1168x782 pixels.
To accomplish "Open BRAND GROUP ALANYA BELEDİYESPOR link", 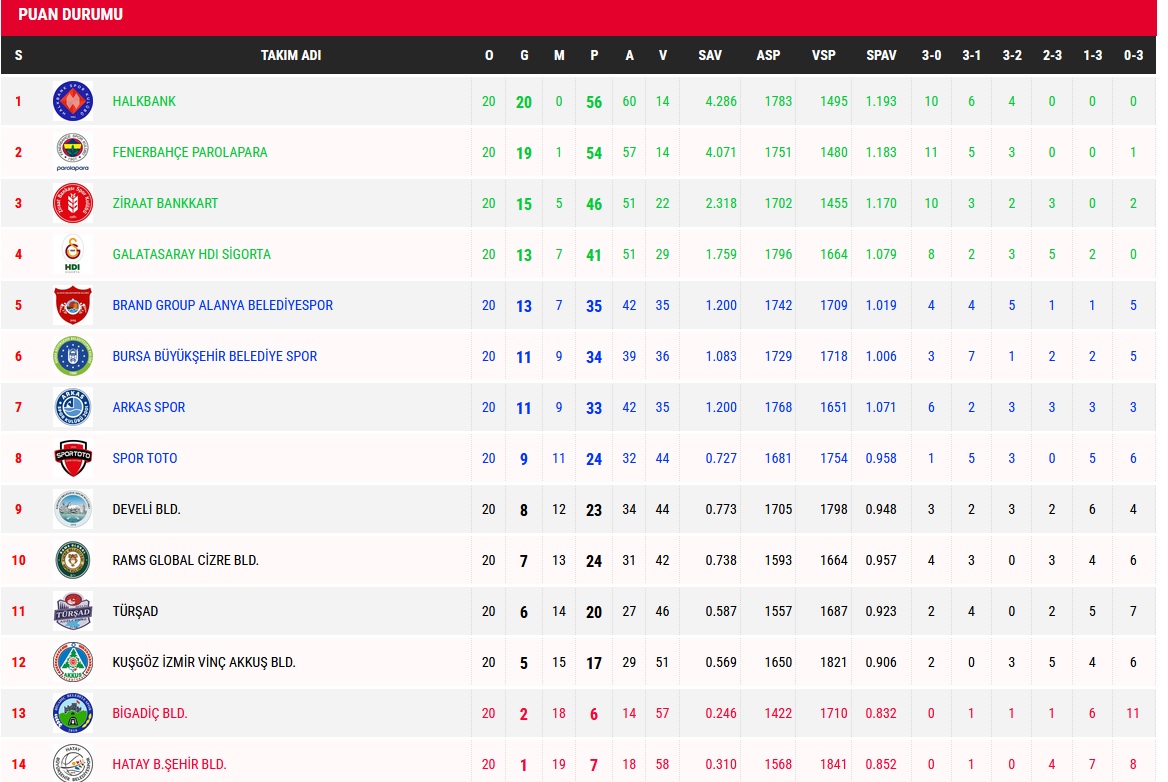I will pos(223,305).
